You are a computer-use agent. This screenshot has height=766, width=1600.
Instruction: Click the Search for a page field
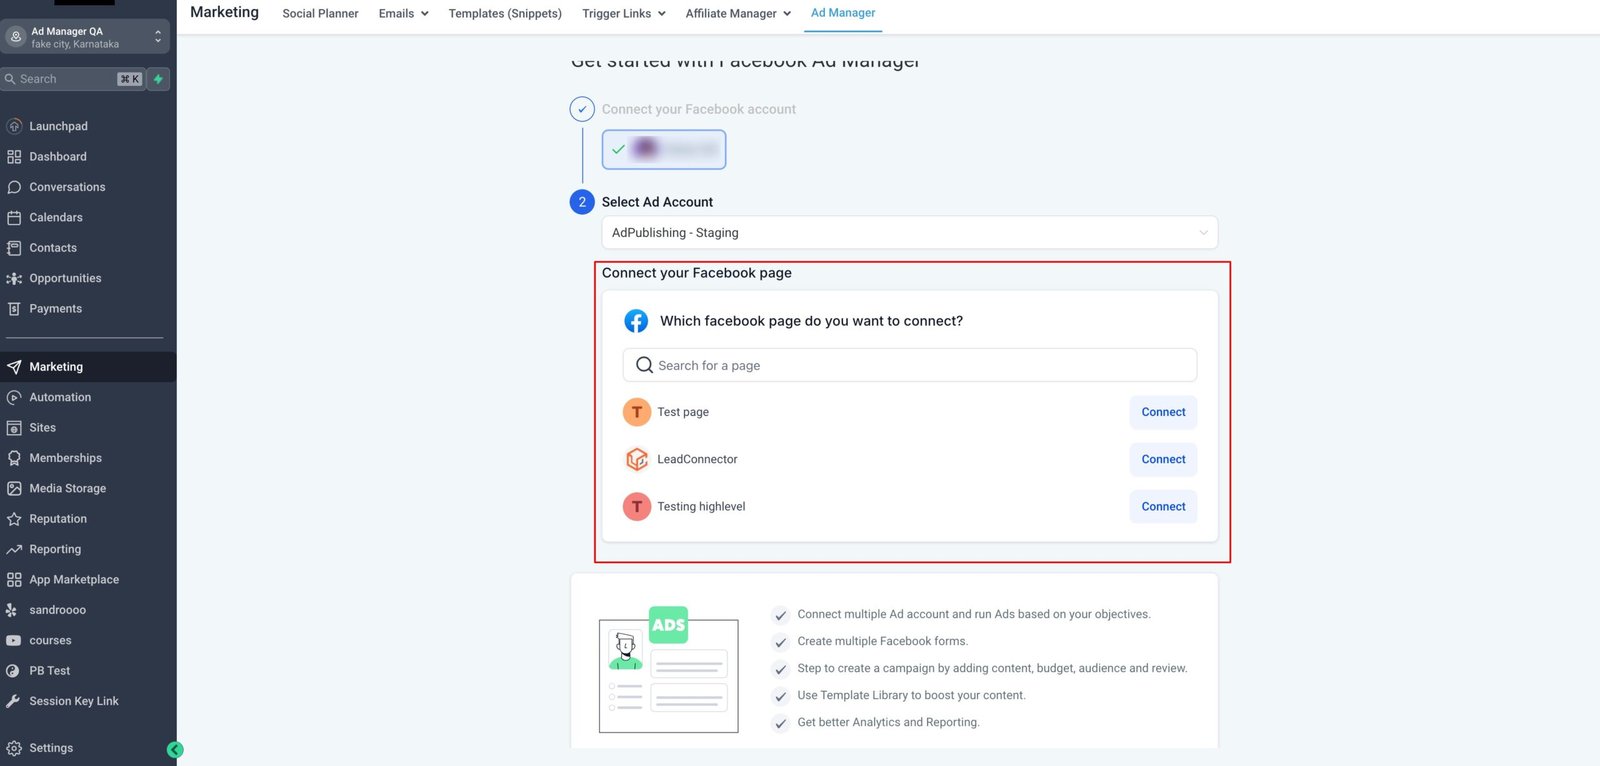[909, 366]
